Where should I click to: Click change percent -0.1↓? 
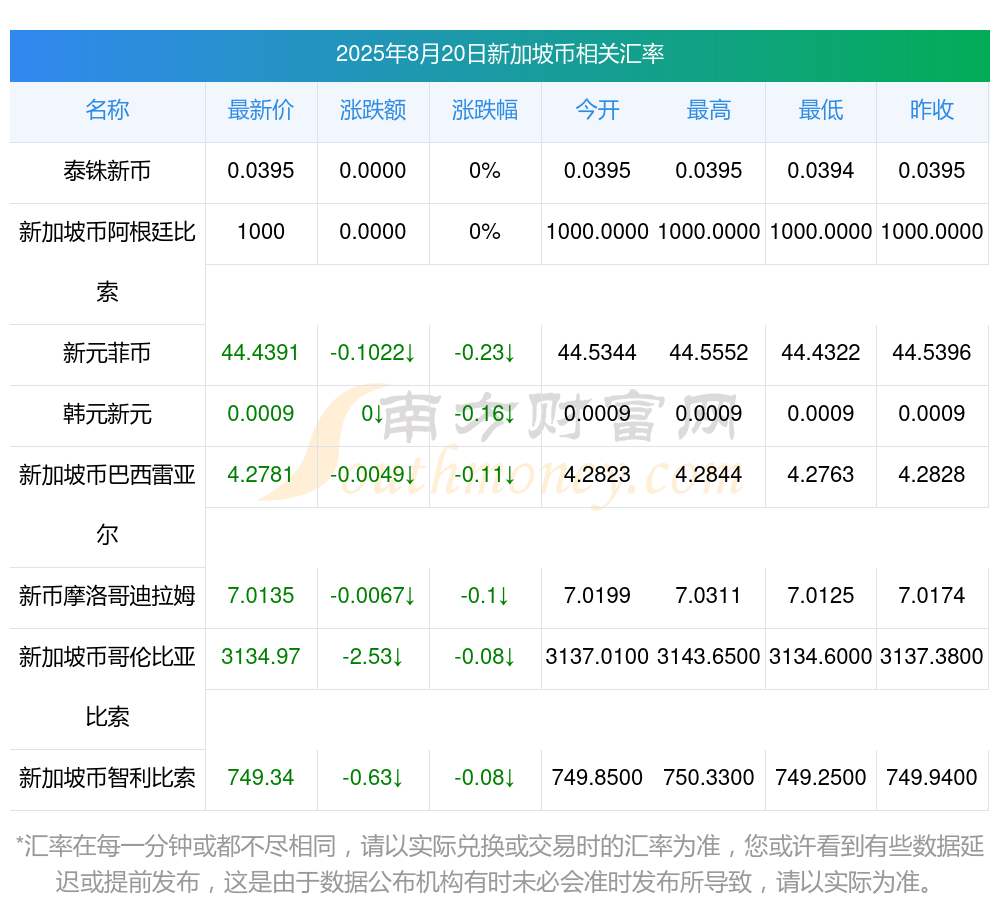[485, 595]
